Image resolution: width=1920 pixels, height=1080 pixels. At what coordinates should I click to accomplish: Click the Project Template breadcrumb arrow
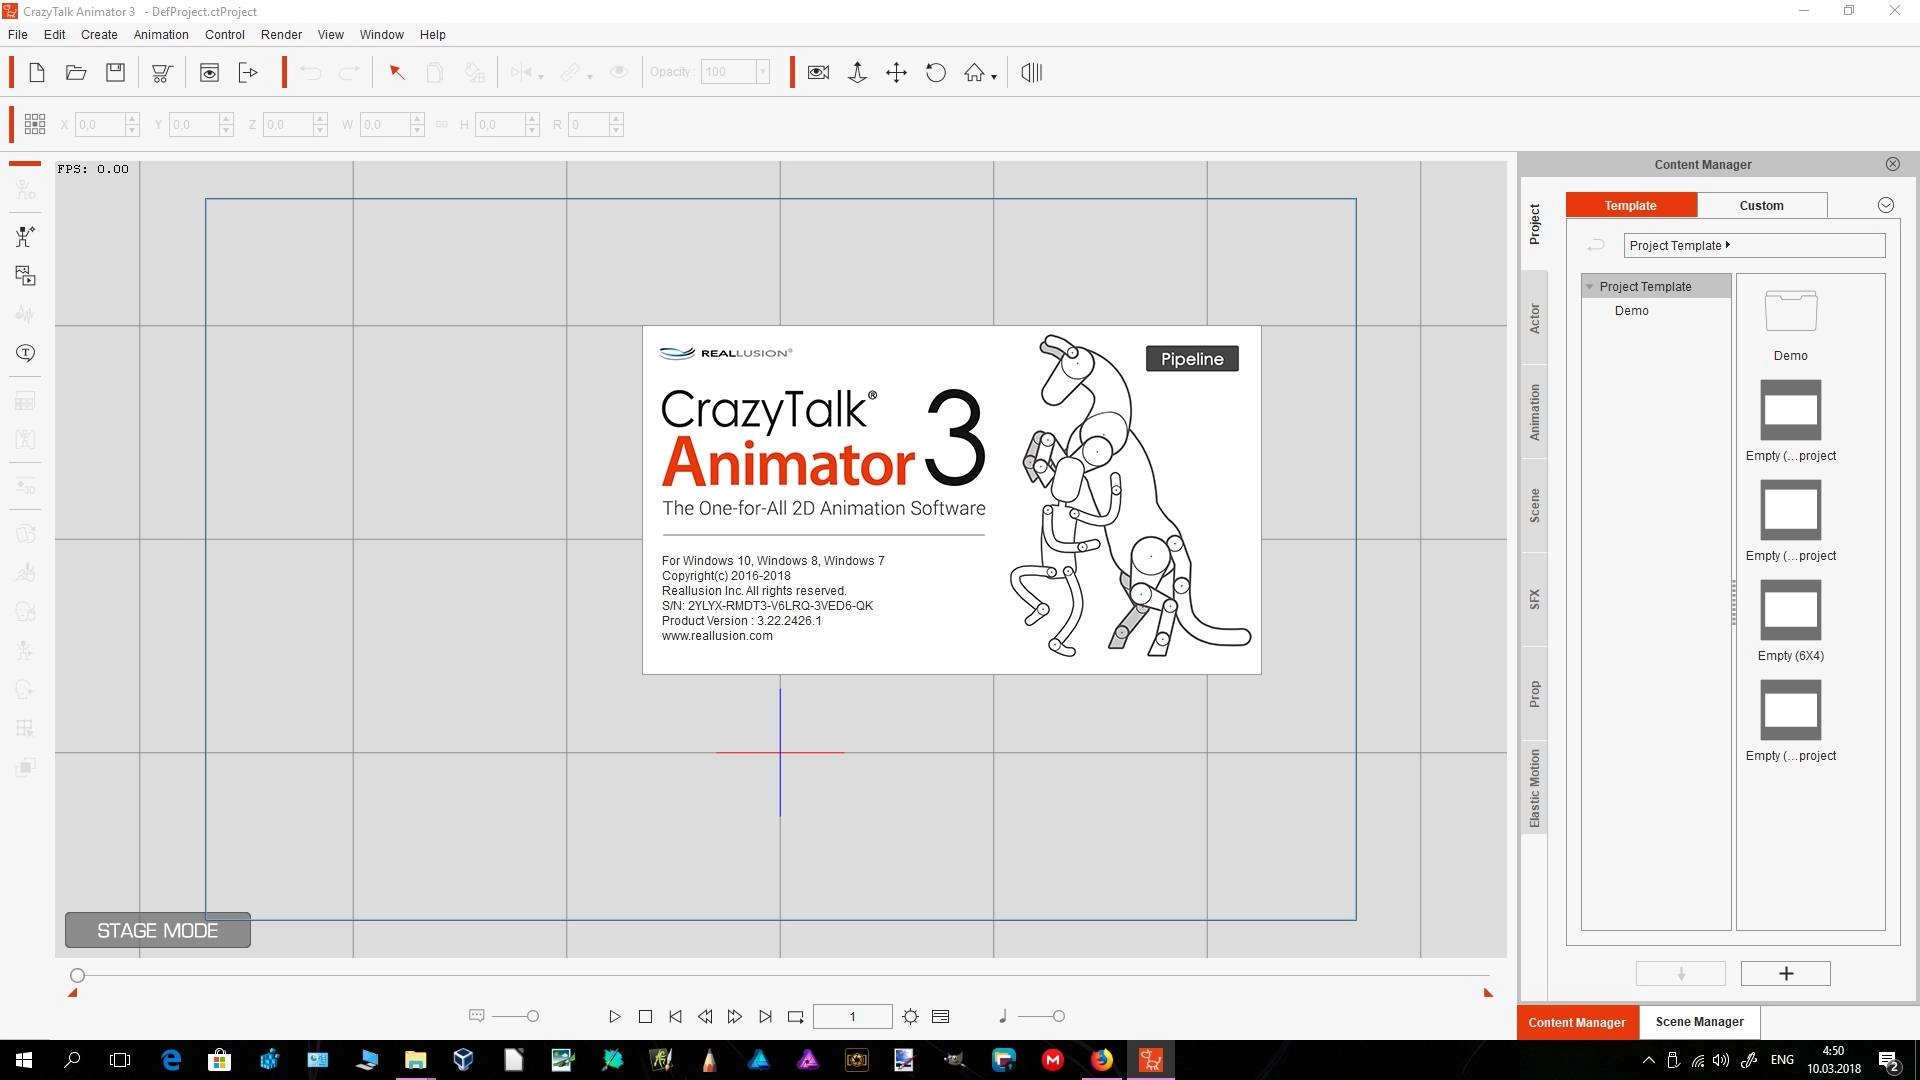pos(1727,245)
